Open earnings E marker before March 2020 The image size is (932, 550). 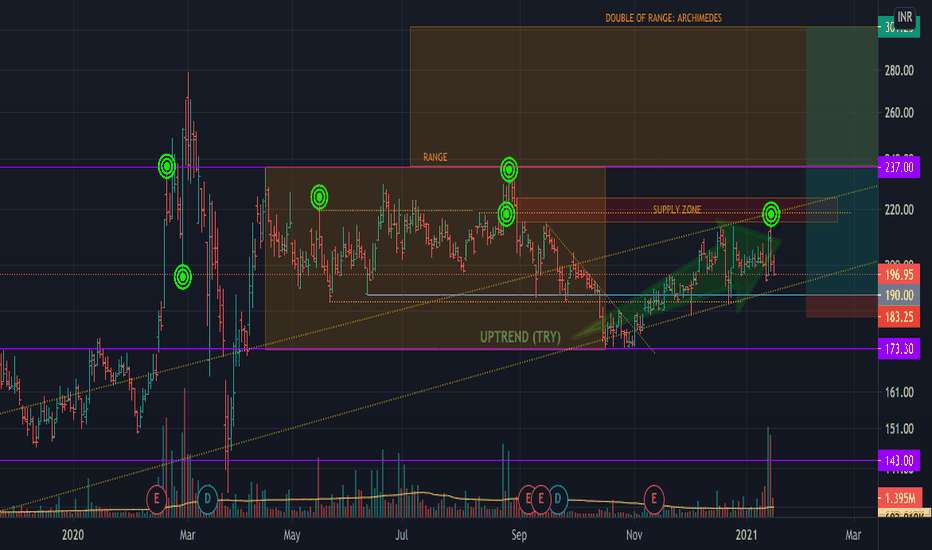coord(156,498)
